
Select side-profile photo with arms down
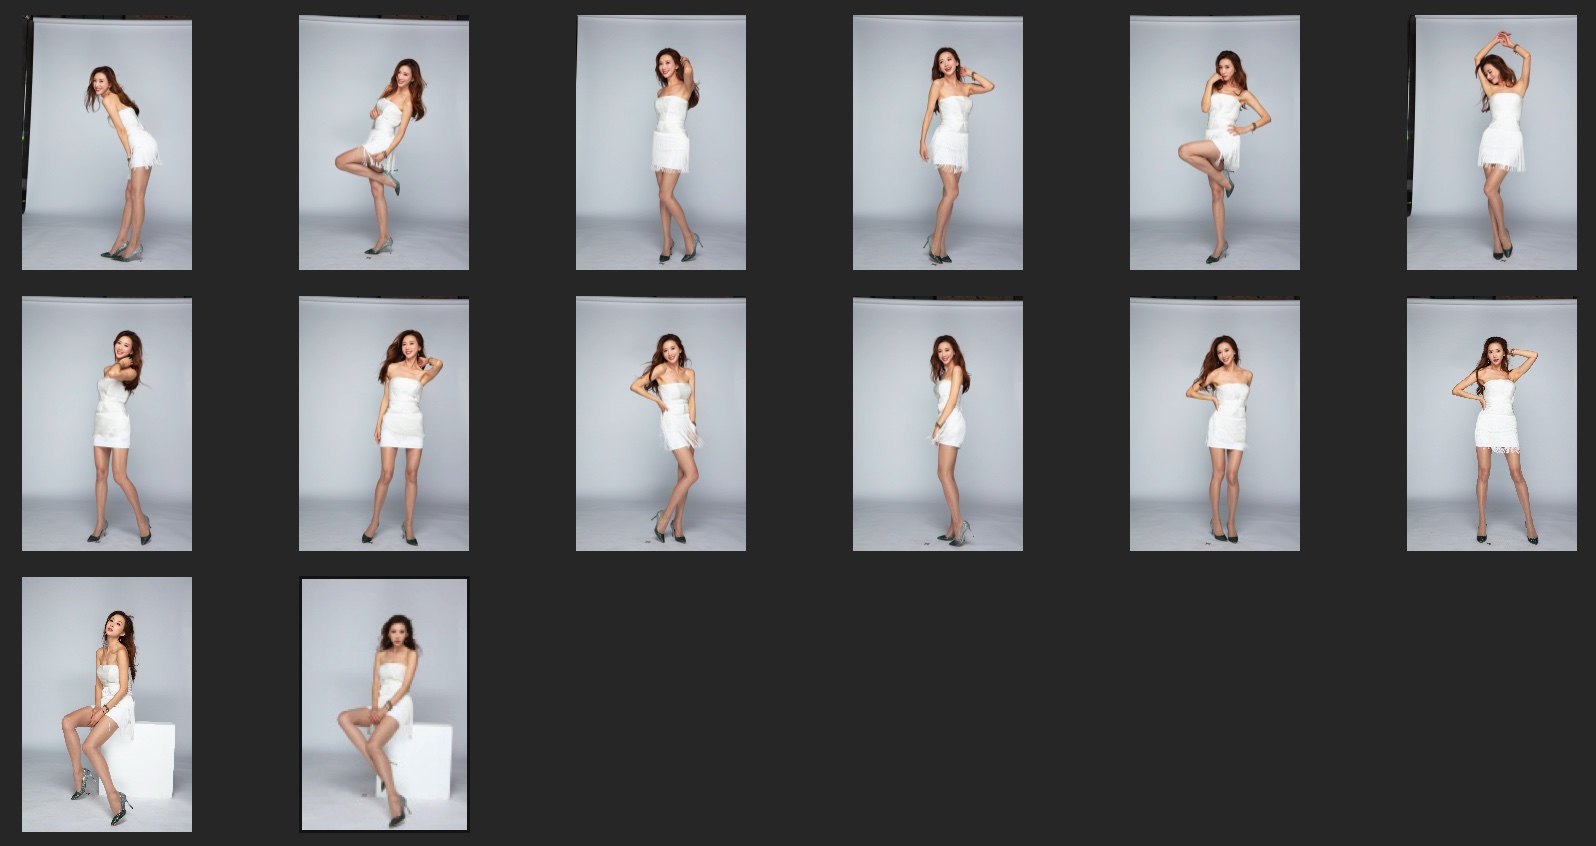pyautogui.click(x=938, y=424)
